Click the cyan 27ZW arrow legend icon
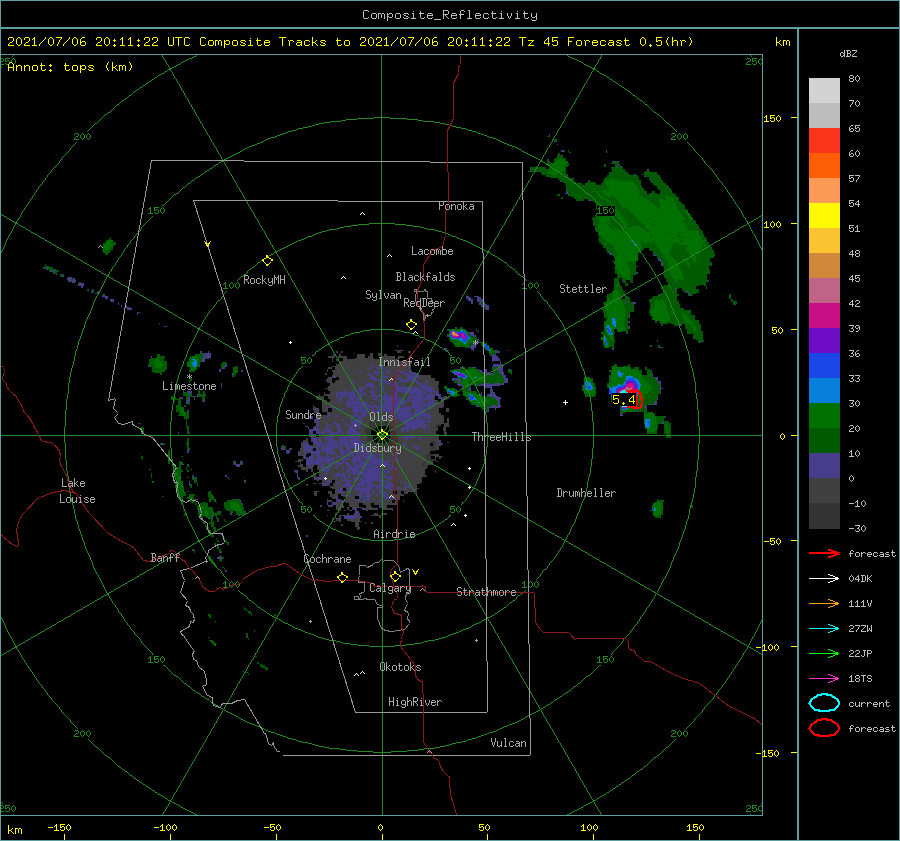Image resolution: width=900 pixels, height=841 pixels. coord(824,628)
